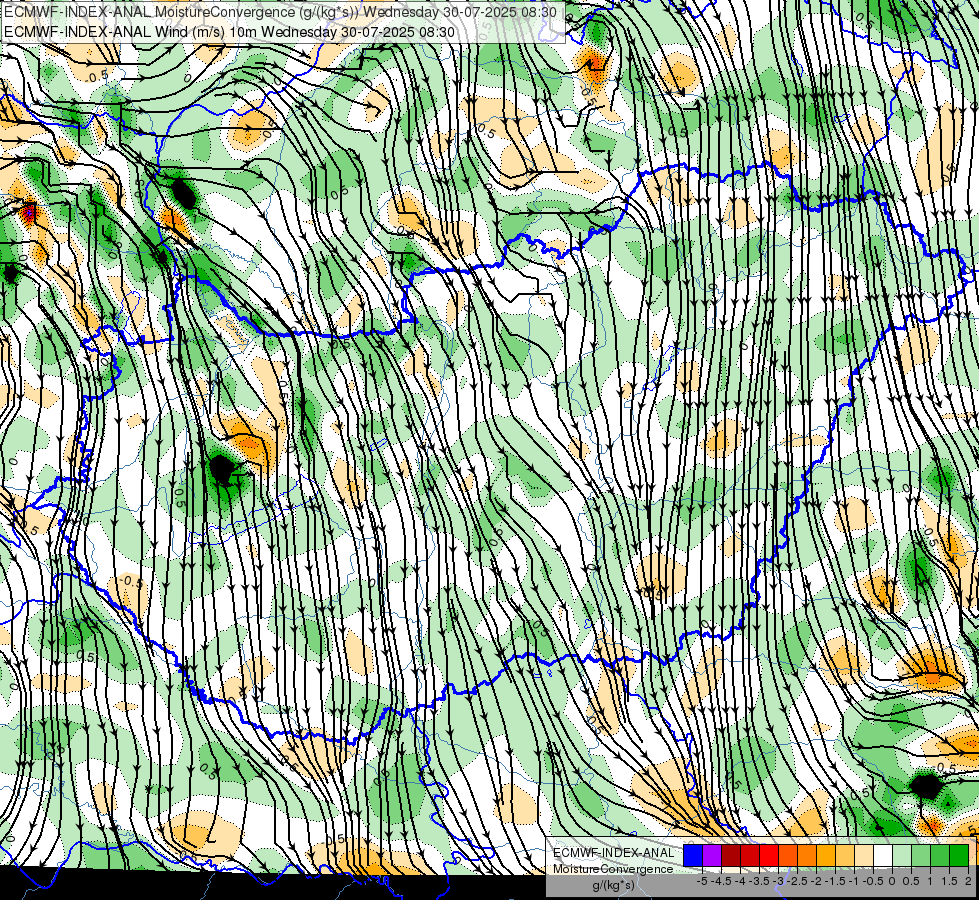Click medium green swatch between 1 and 1.5
Viewport: 979px width, 900px height.
point(940,856)
